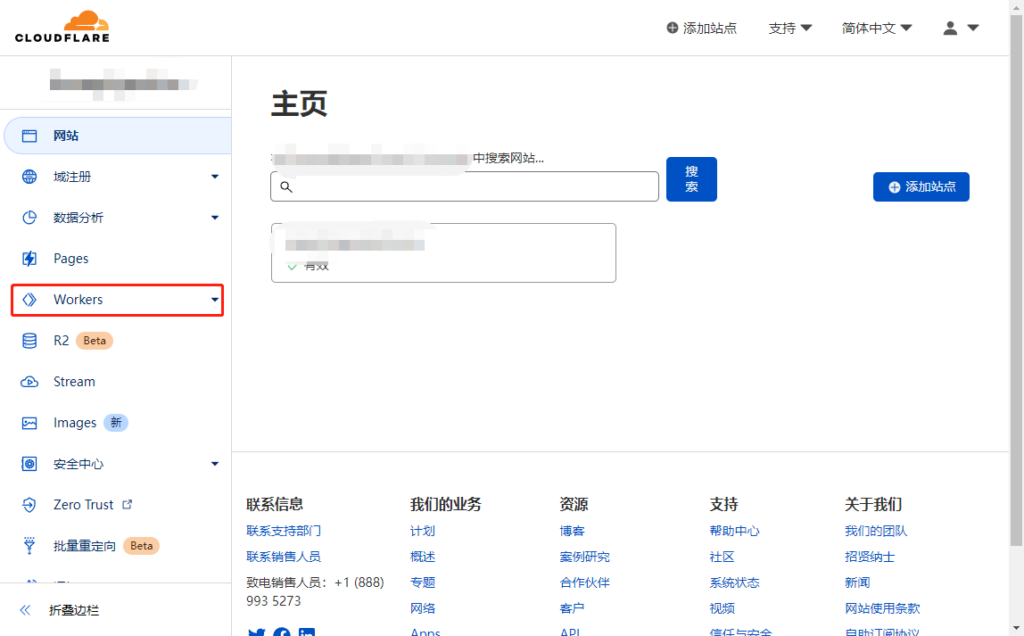
Task: Click the Cloudflare logo
Action: tap(60, 26)
